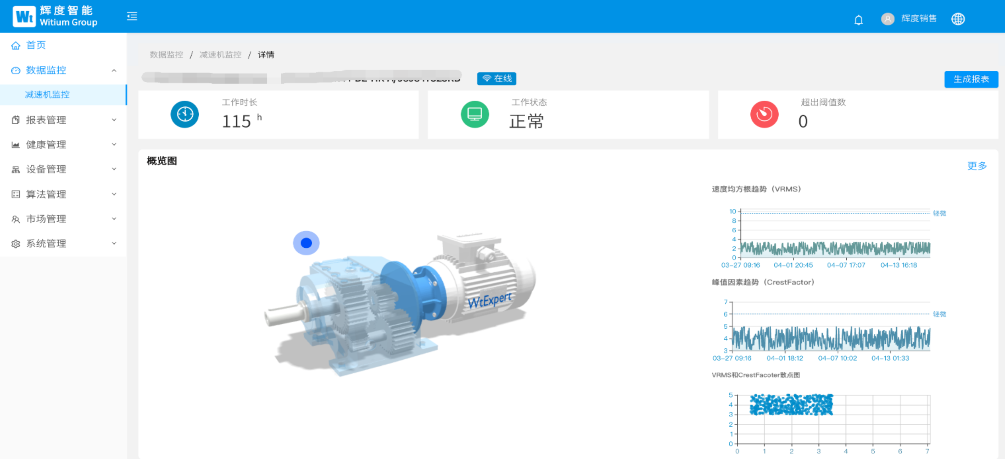Collapse the 数据监控 menu section
Viewport: 1005px width, 459px height.
click(x=63, y=70)
